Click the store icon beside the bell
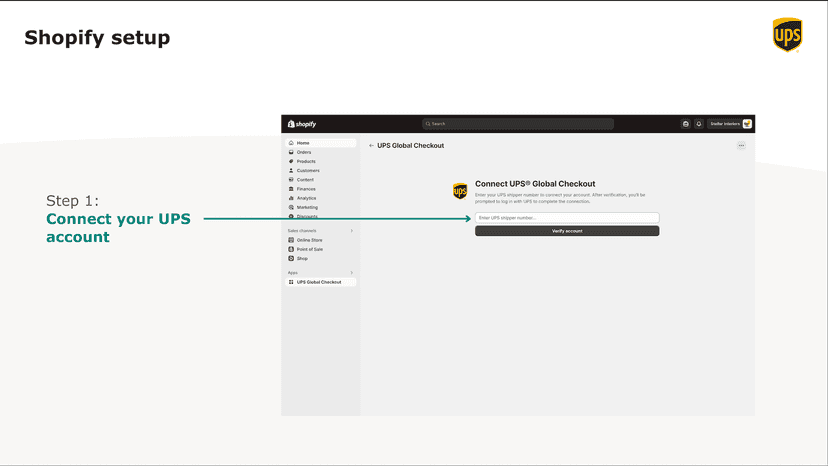Viewport: 828px width, 466px height. (685, 124)
